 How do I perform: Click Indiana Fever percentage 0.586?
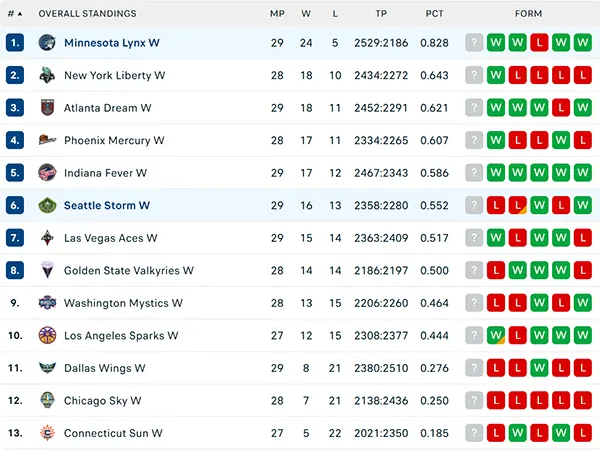tap(434, 173)
